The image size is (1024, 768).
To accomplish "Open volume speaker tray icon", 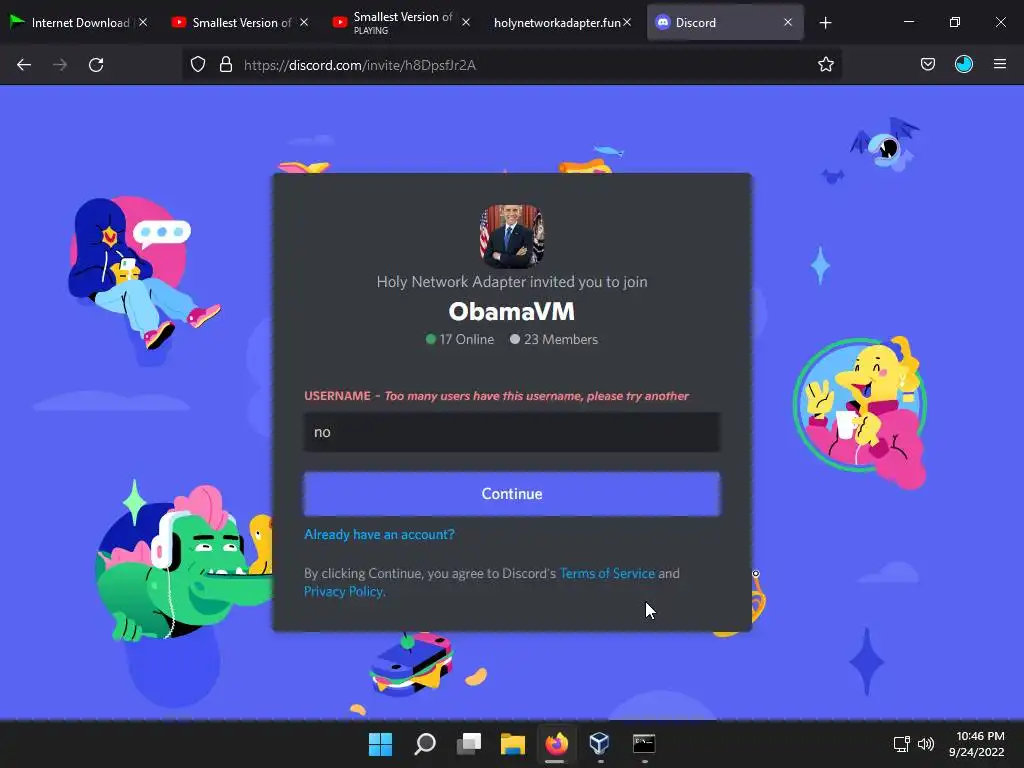I will (925, 744).
